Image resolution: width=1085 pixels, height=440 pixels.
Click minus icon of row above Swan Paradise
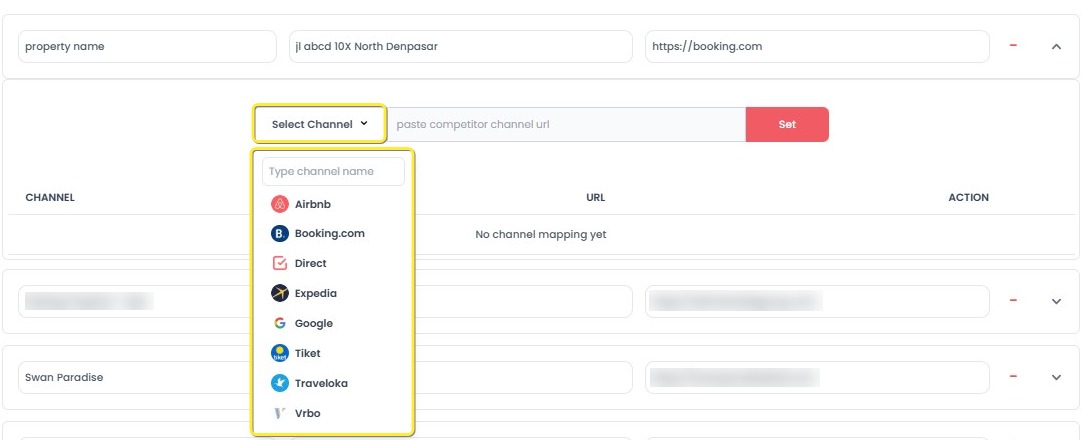pos(1013,300)
